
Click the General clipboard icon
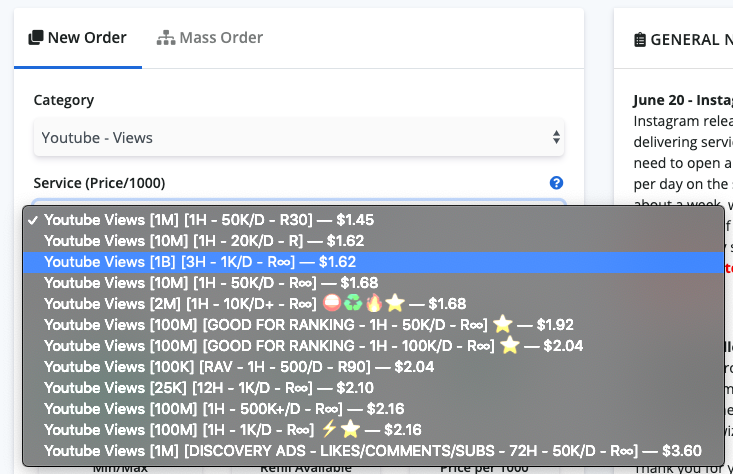pyautogui.click(x=640, y=40)
